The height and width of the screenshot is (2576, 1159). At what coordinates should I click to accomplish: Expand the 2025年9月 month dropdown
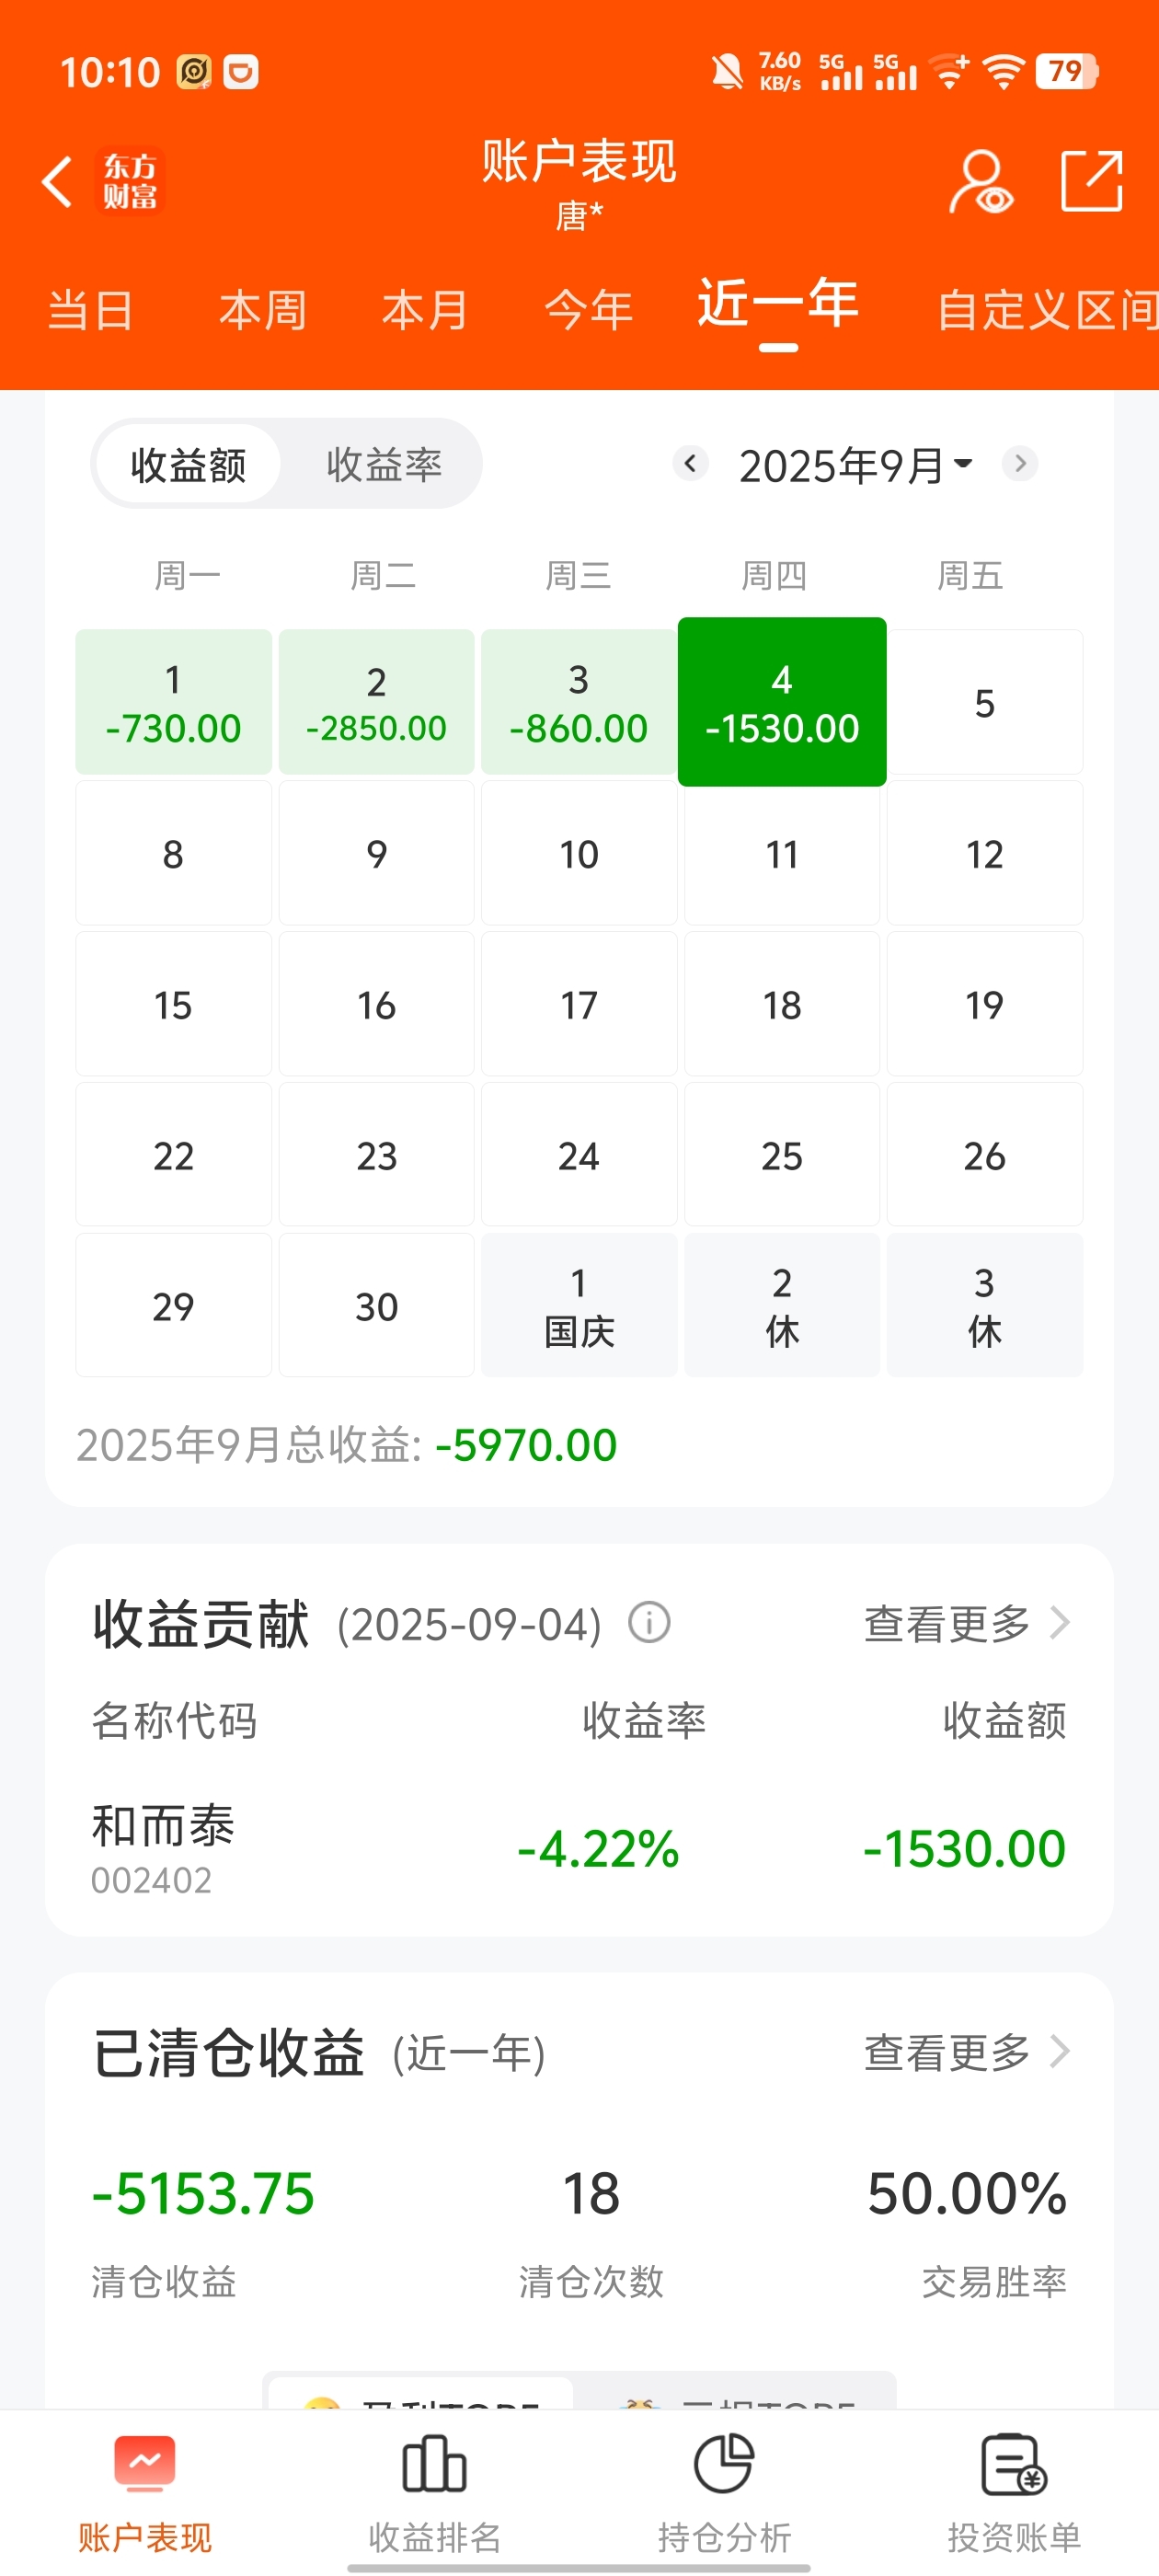(x=856, y=465)
